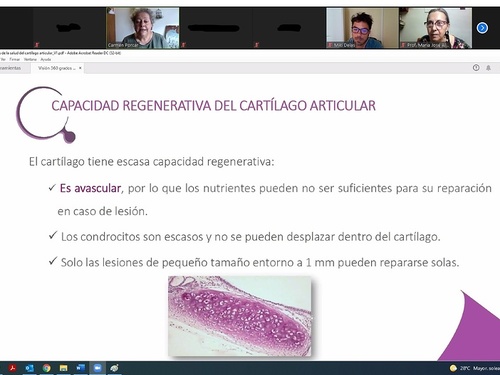Open the Ventana menu
This screenshot has height=375, width=500.
(30, 59)
